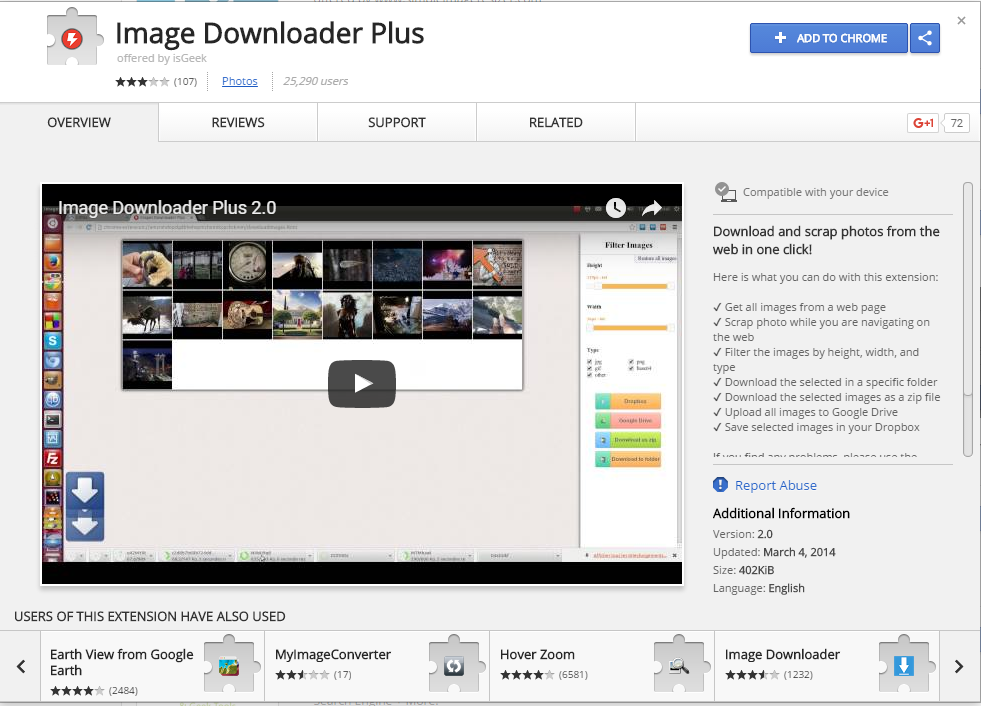
Task: Click the Google Drive button in video
Action: [x=628, y=421]
